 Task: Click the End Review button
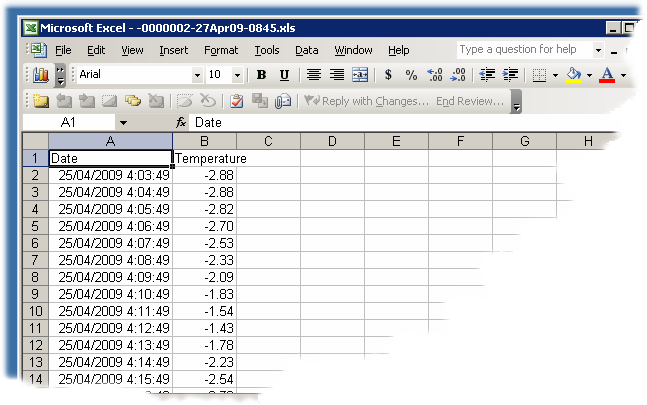point(470,101)
